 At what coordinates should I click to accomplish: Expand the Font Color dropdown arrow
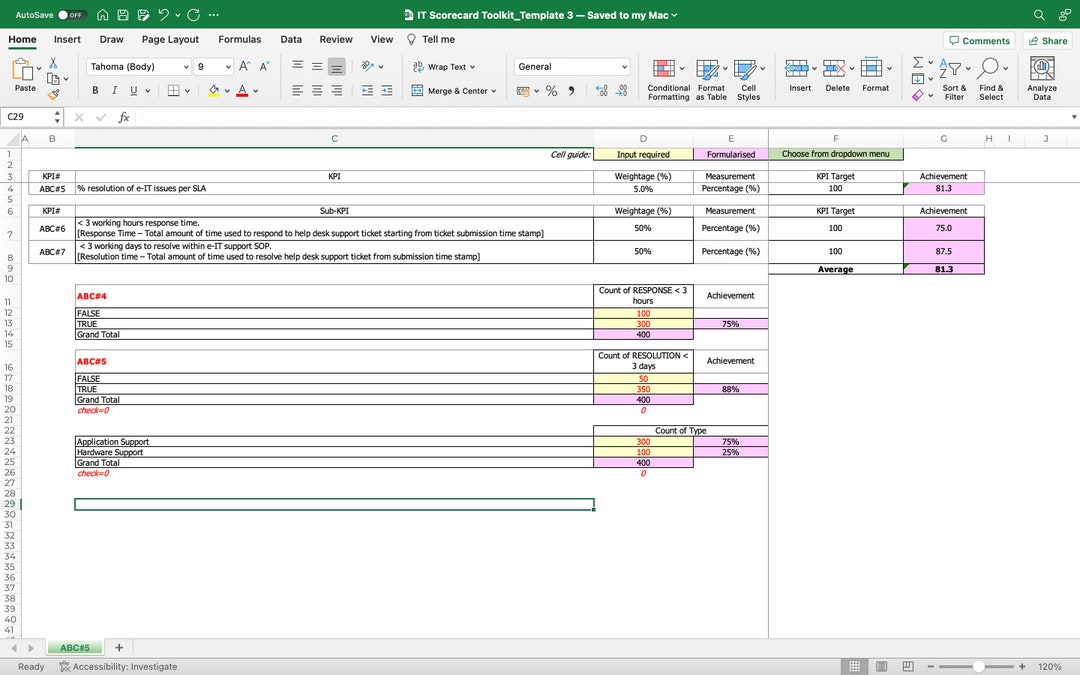point(256,90)
